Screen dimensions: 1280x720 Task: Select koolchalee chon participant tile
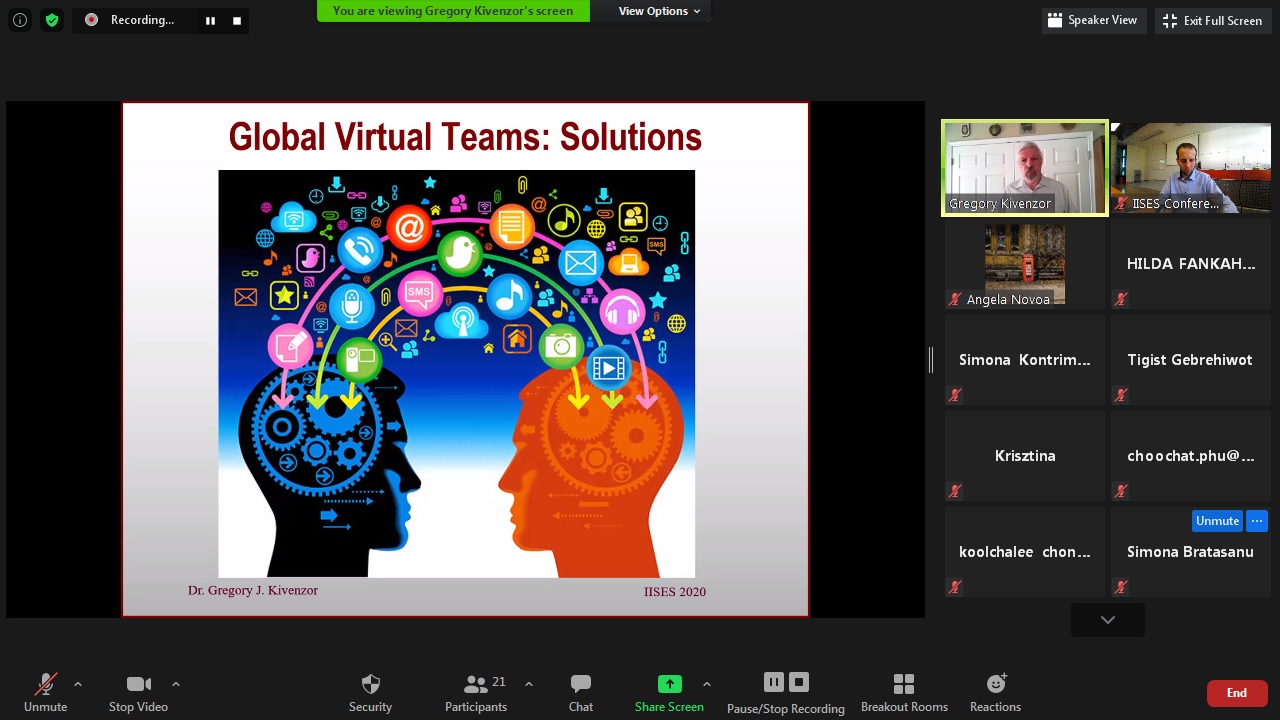(1025, 552)
